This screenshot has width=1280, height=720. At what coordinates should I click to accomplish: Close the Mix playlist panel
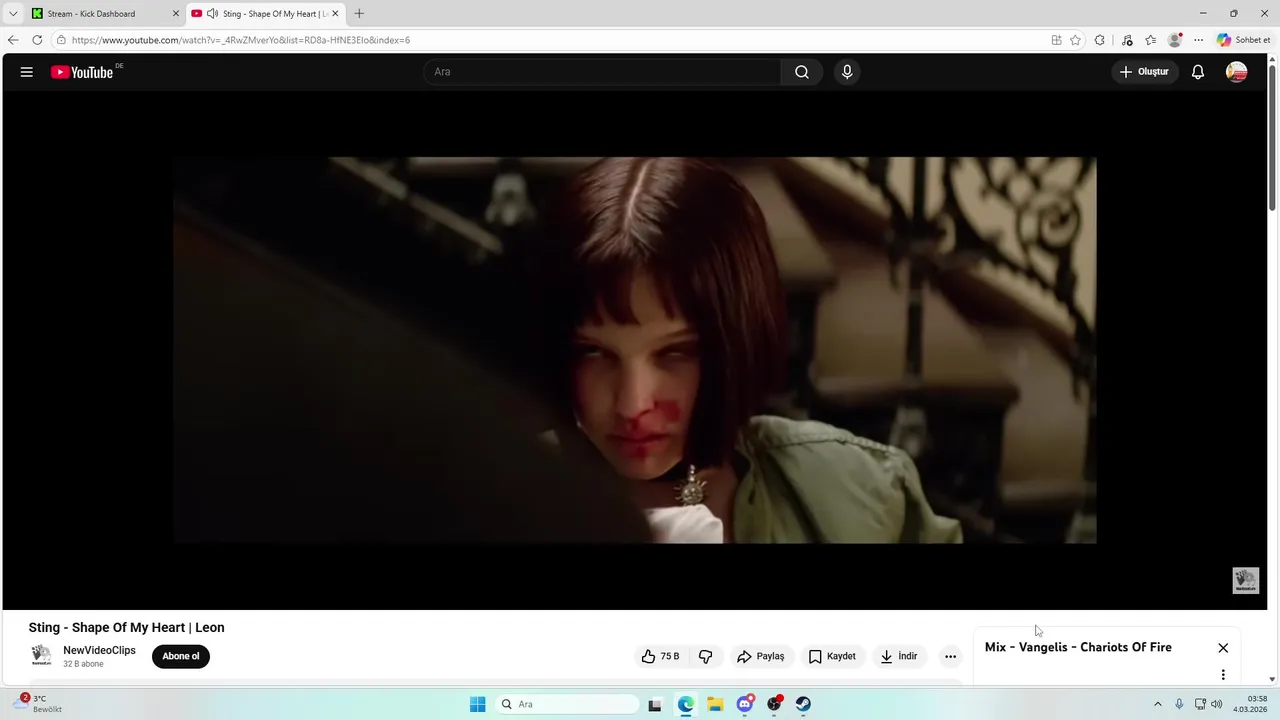pos(1223,648)
